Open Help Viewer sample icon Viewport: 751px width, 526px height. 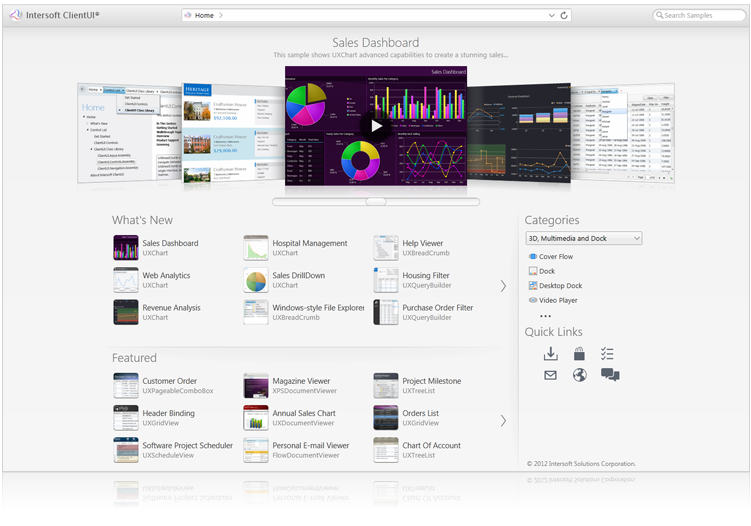(x=386, y=248)
